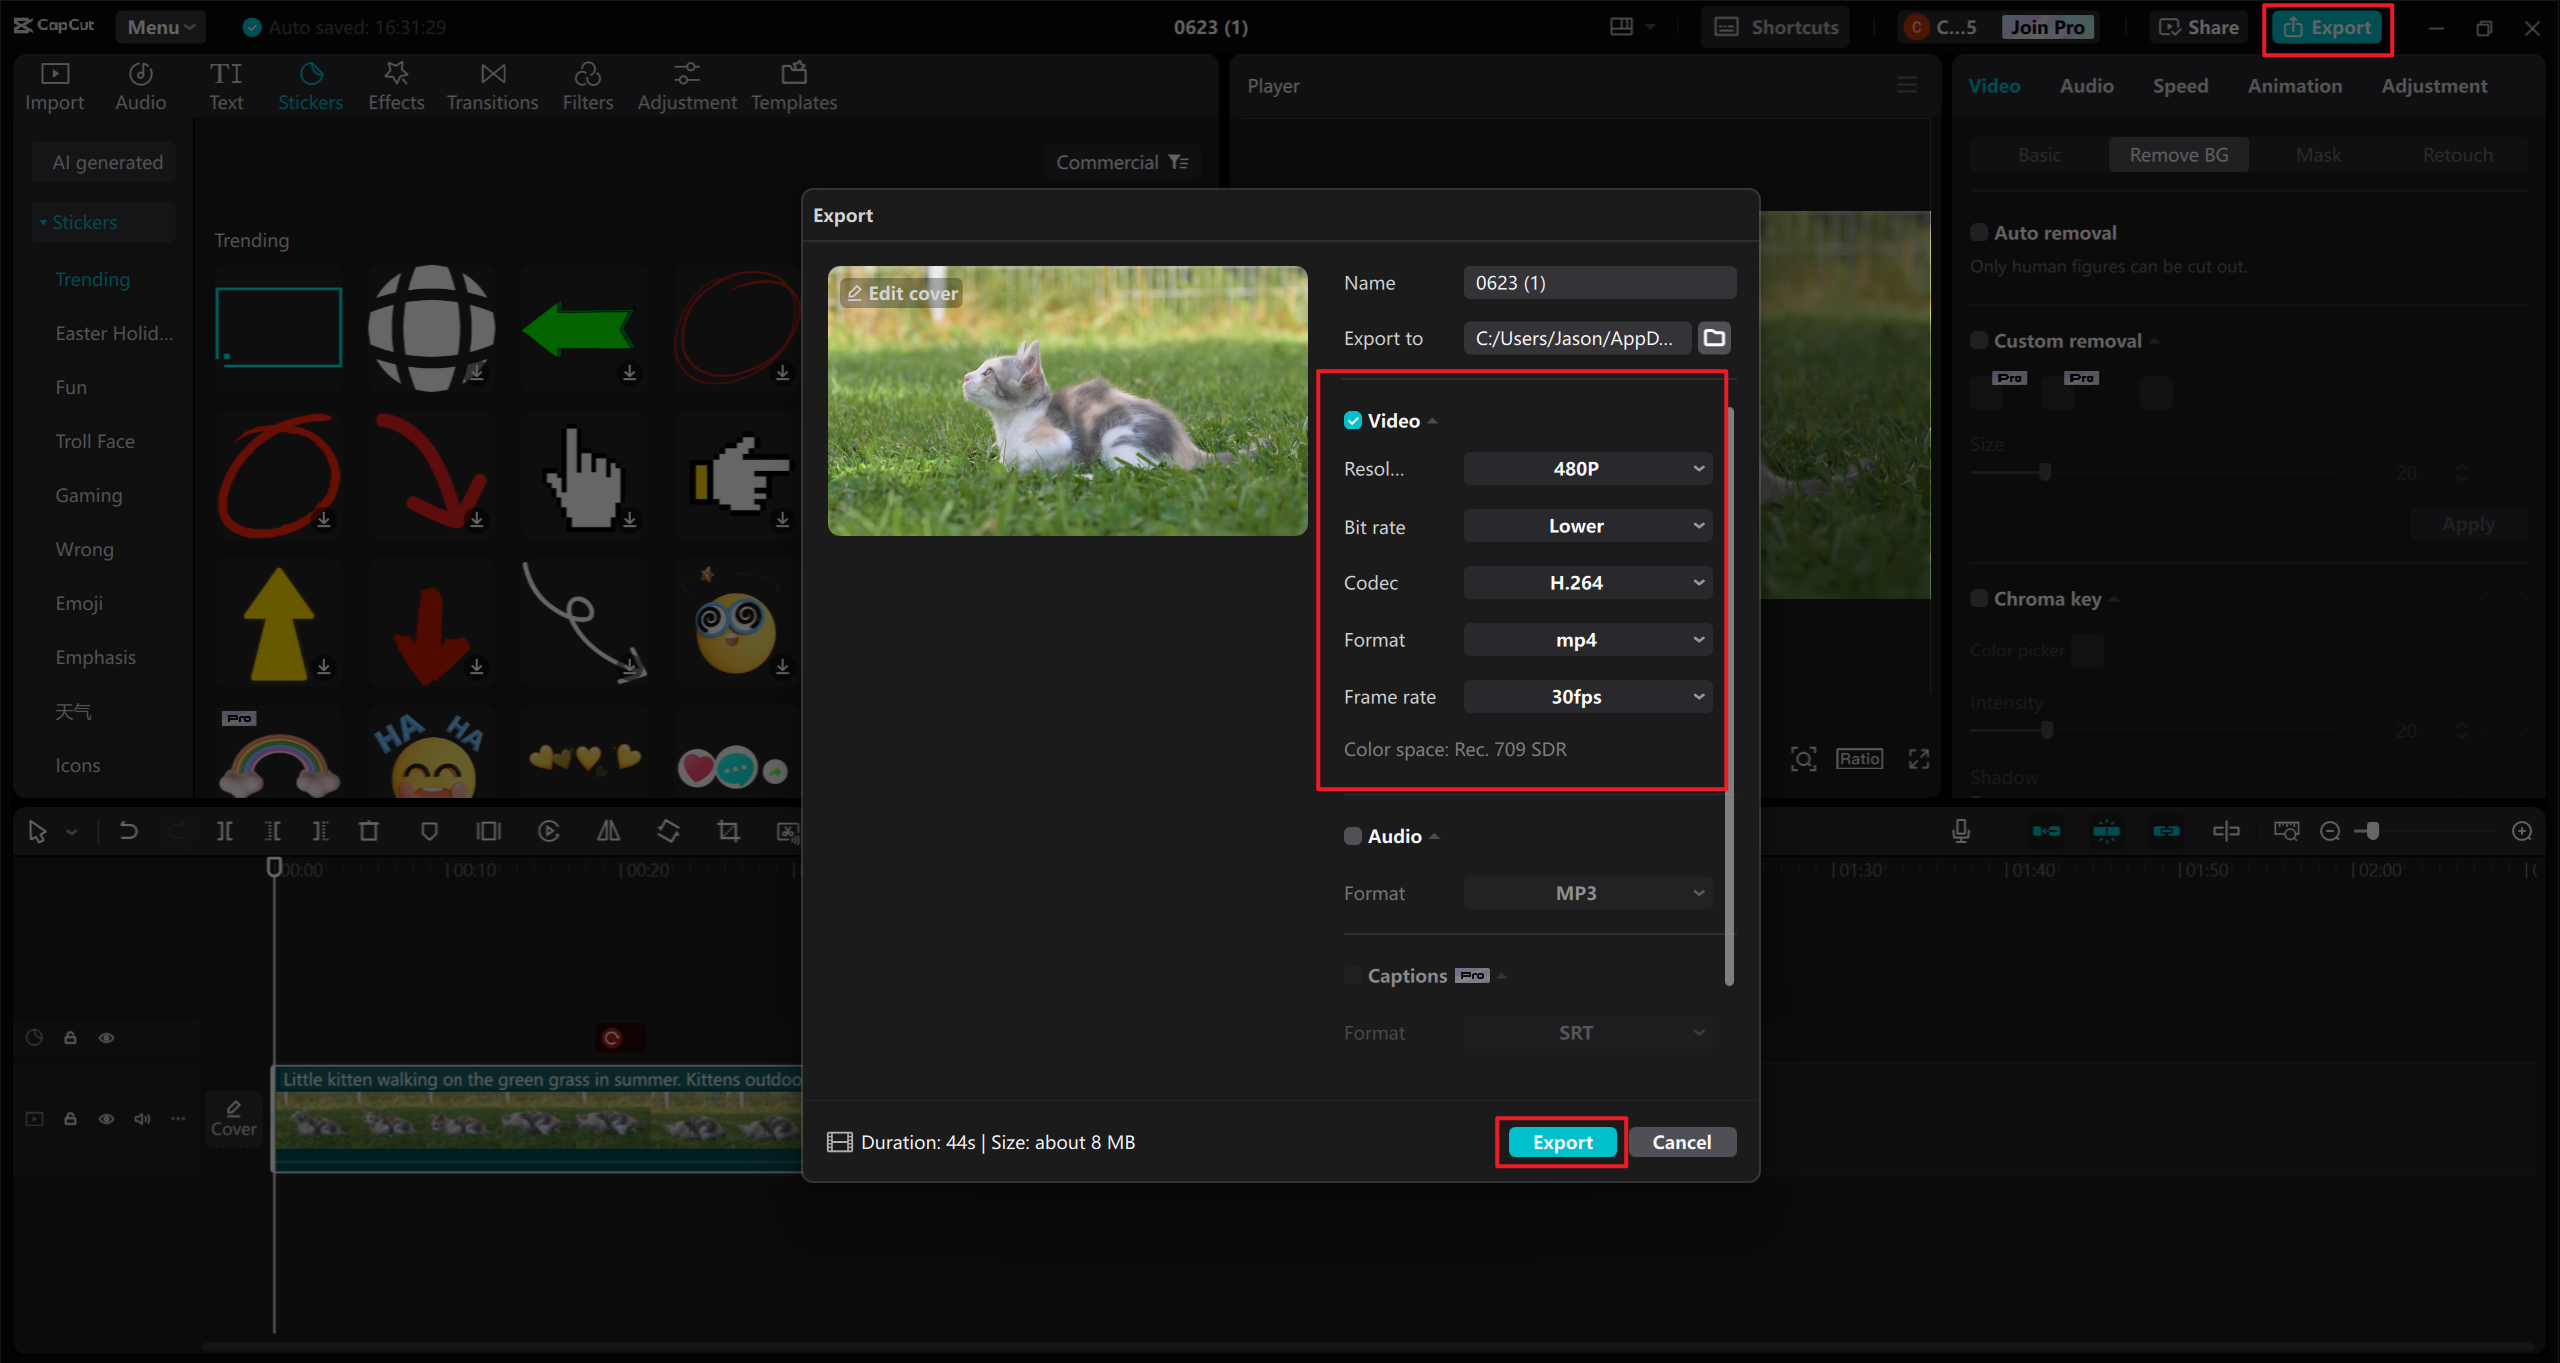This screenshot has height=1363, width=2560.
Task: Click the Mirror flip icon in timeline toolbar
Action: pyautogui.click(x=608, y=831)
